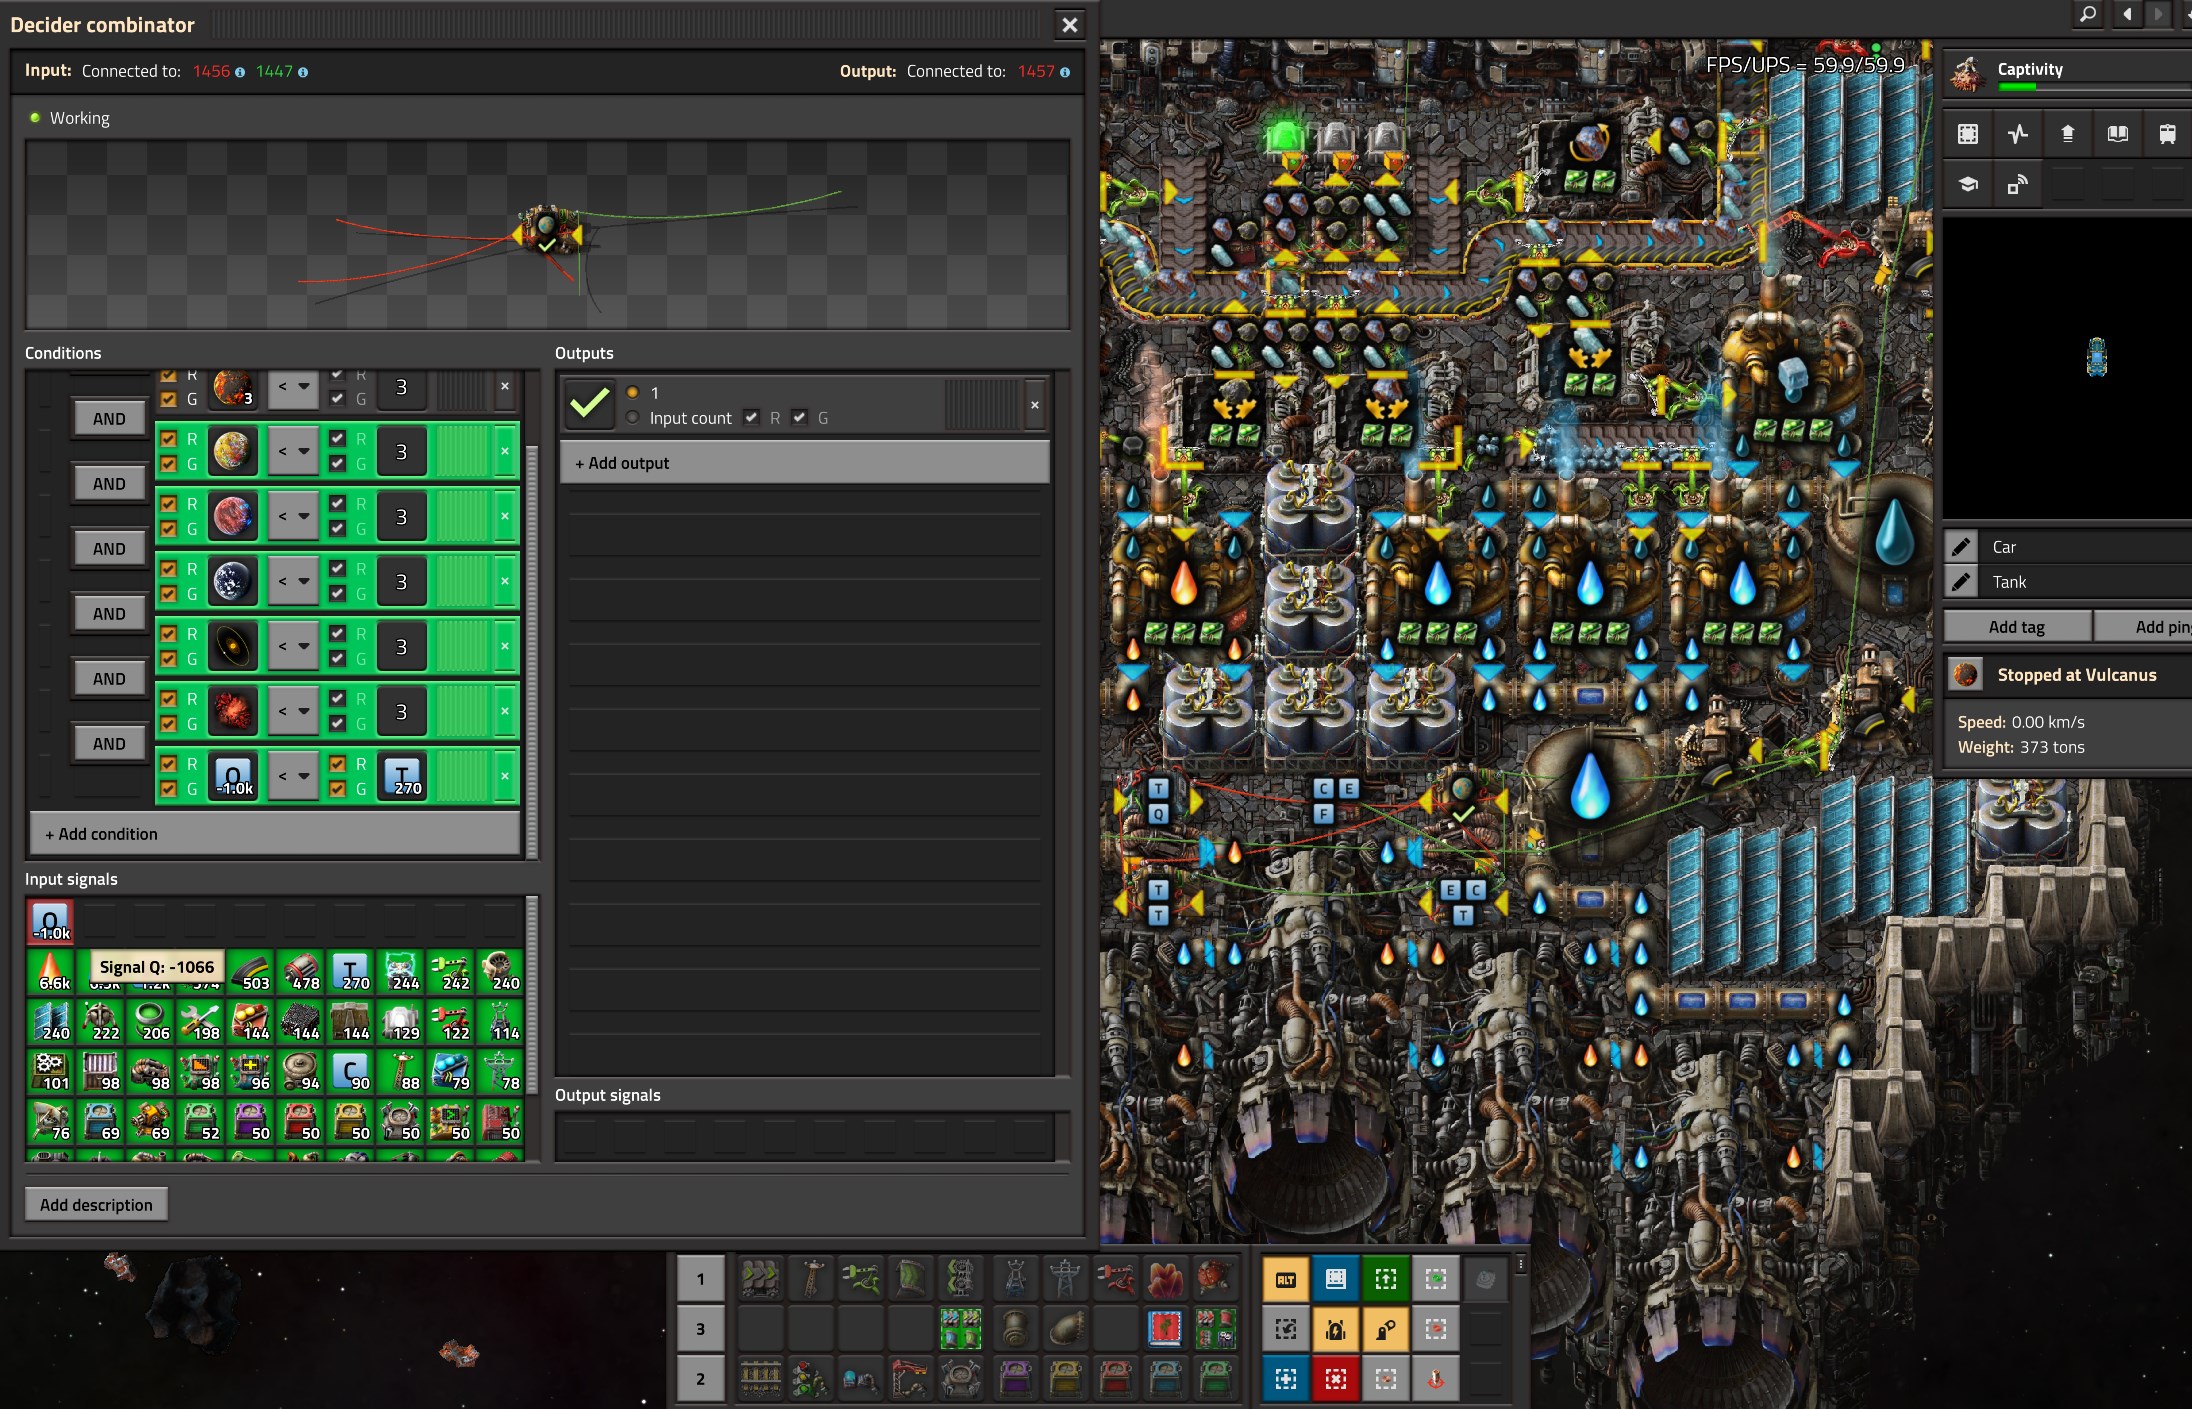Open the remote view icon
This screenshot has width=2192, height=1409.
click(x=2018, y=184)
